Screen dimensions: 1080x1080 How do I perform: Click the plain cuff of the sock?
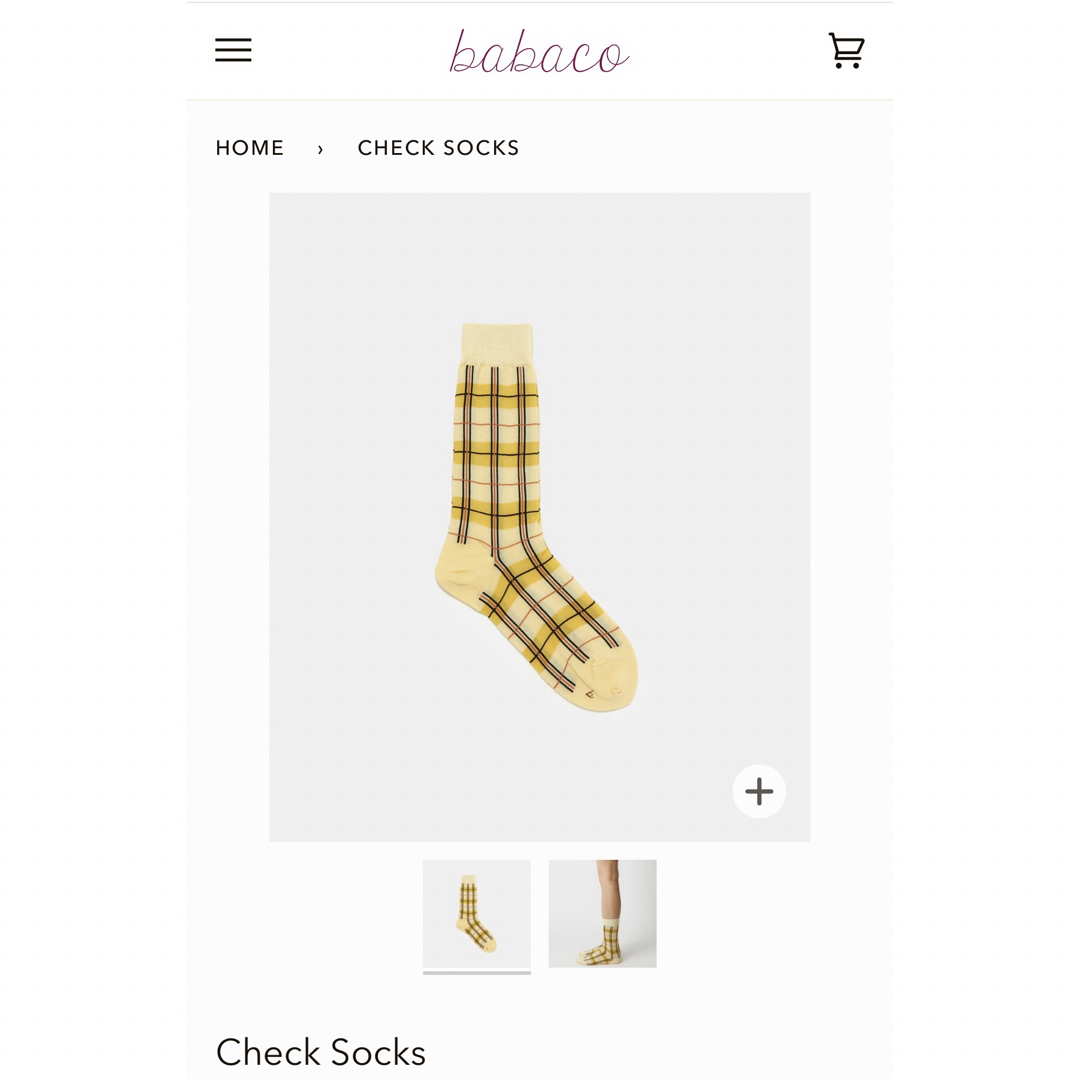[497, 344]
